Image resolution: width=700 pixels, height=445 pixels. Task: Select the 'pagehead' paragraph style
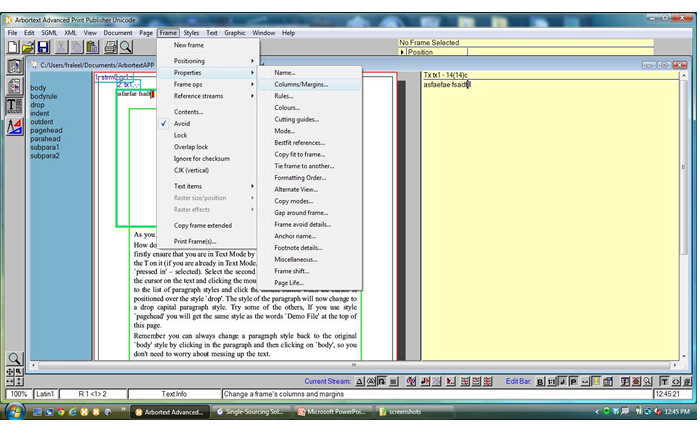click(47, 130)
